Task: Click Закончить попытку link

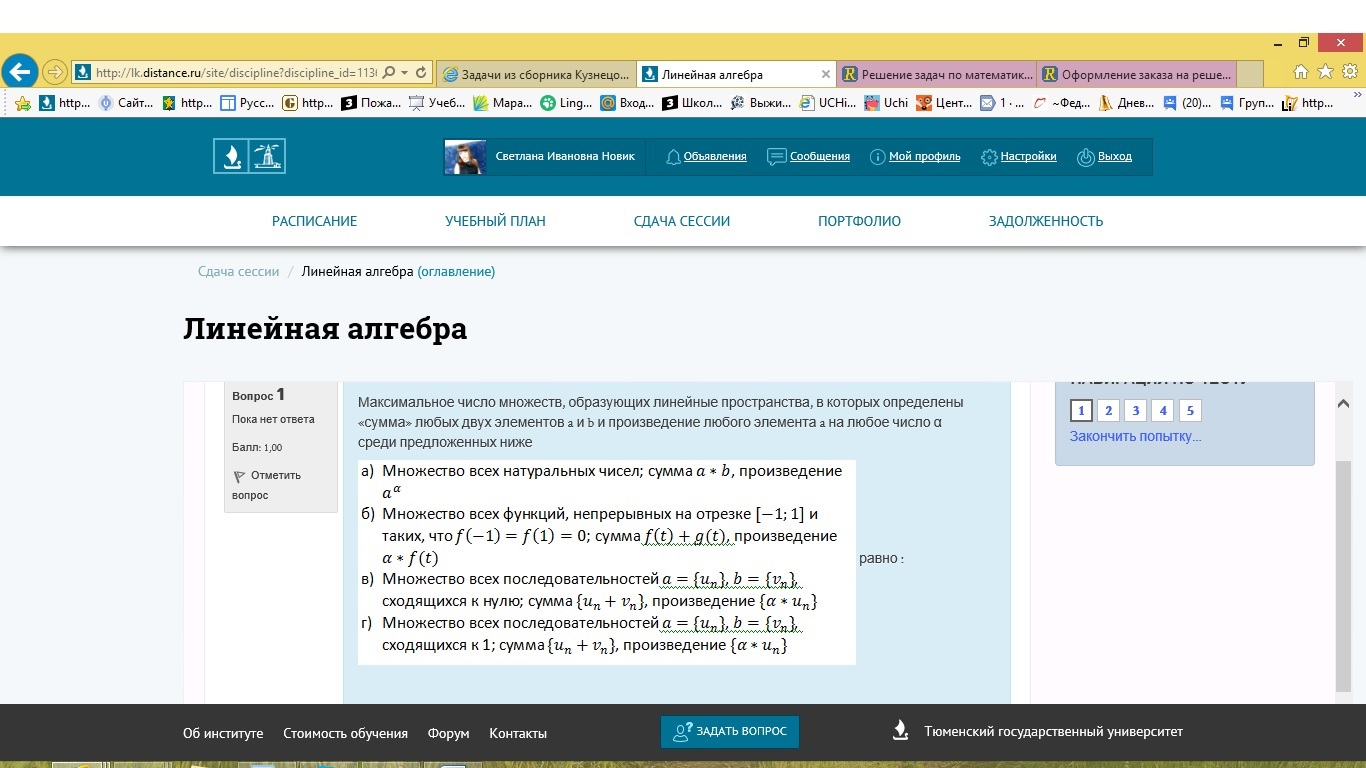Action: click(1135, 436)
